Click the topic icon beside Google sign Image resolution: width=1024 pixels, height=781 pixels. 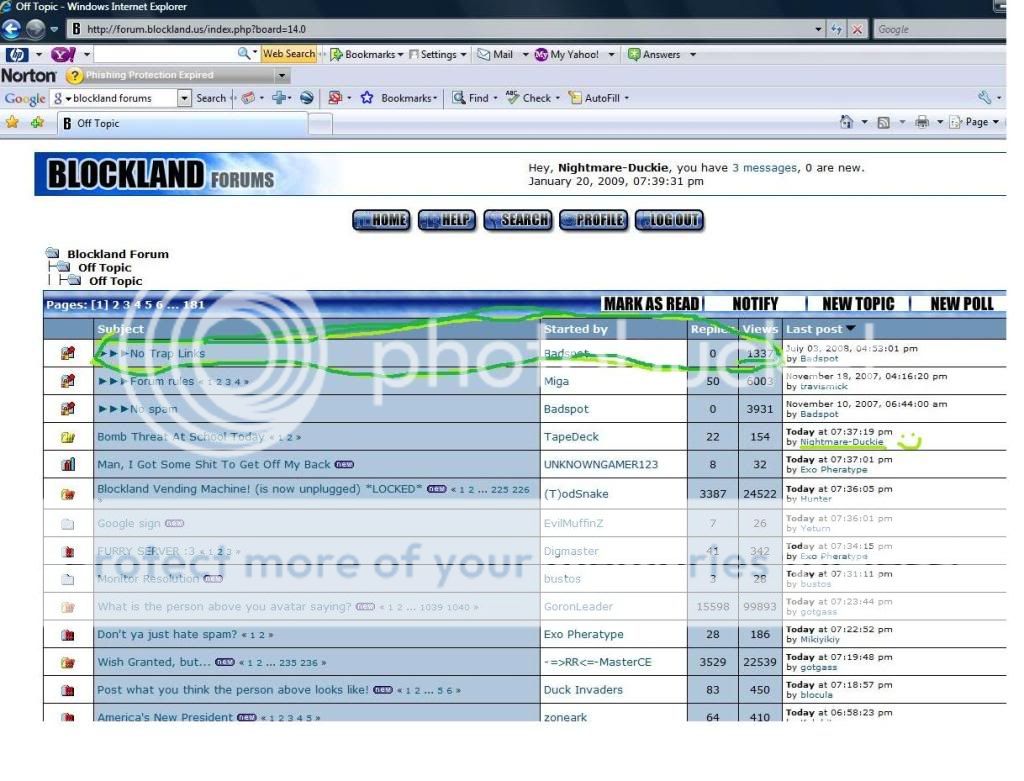(68, 524)
